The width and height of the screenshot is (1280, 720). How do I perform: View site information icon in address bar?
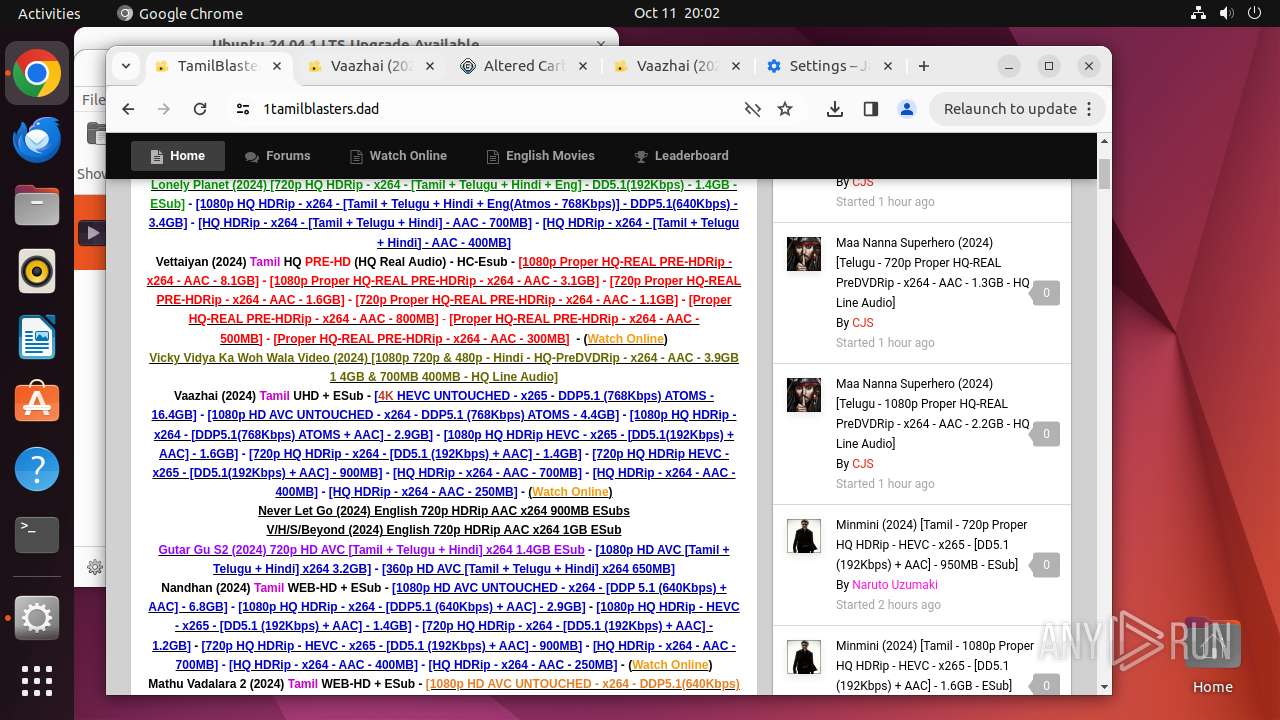pyautogui.click(x=242, y=109)
